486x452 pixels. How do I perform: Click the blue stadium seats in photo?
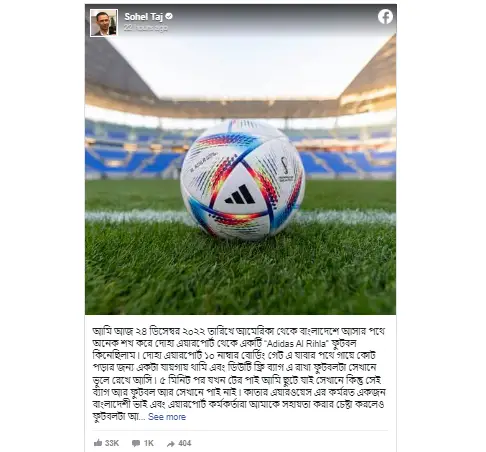click(x=347, y=162)
